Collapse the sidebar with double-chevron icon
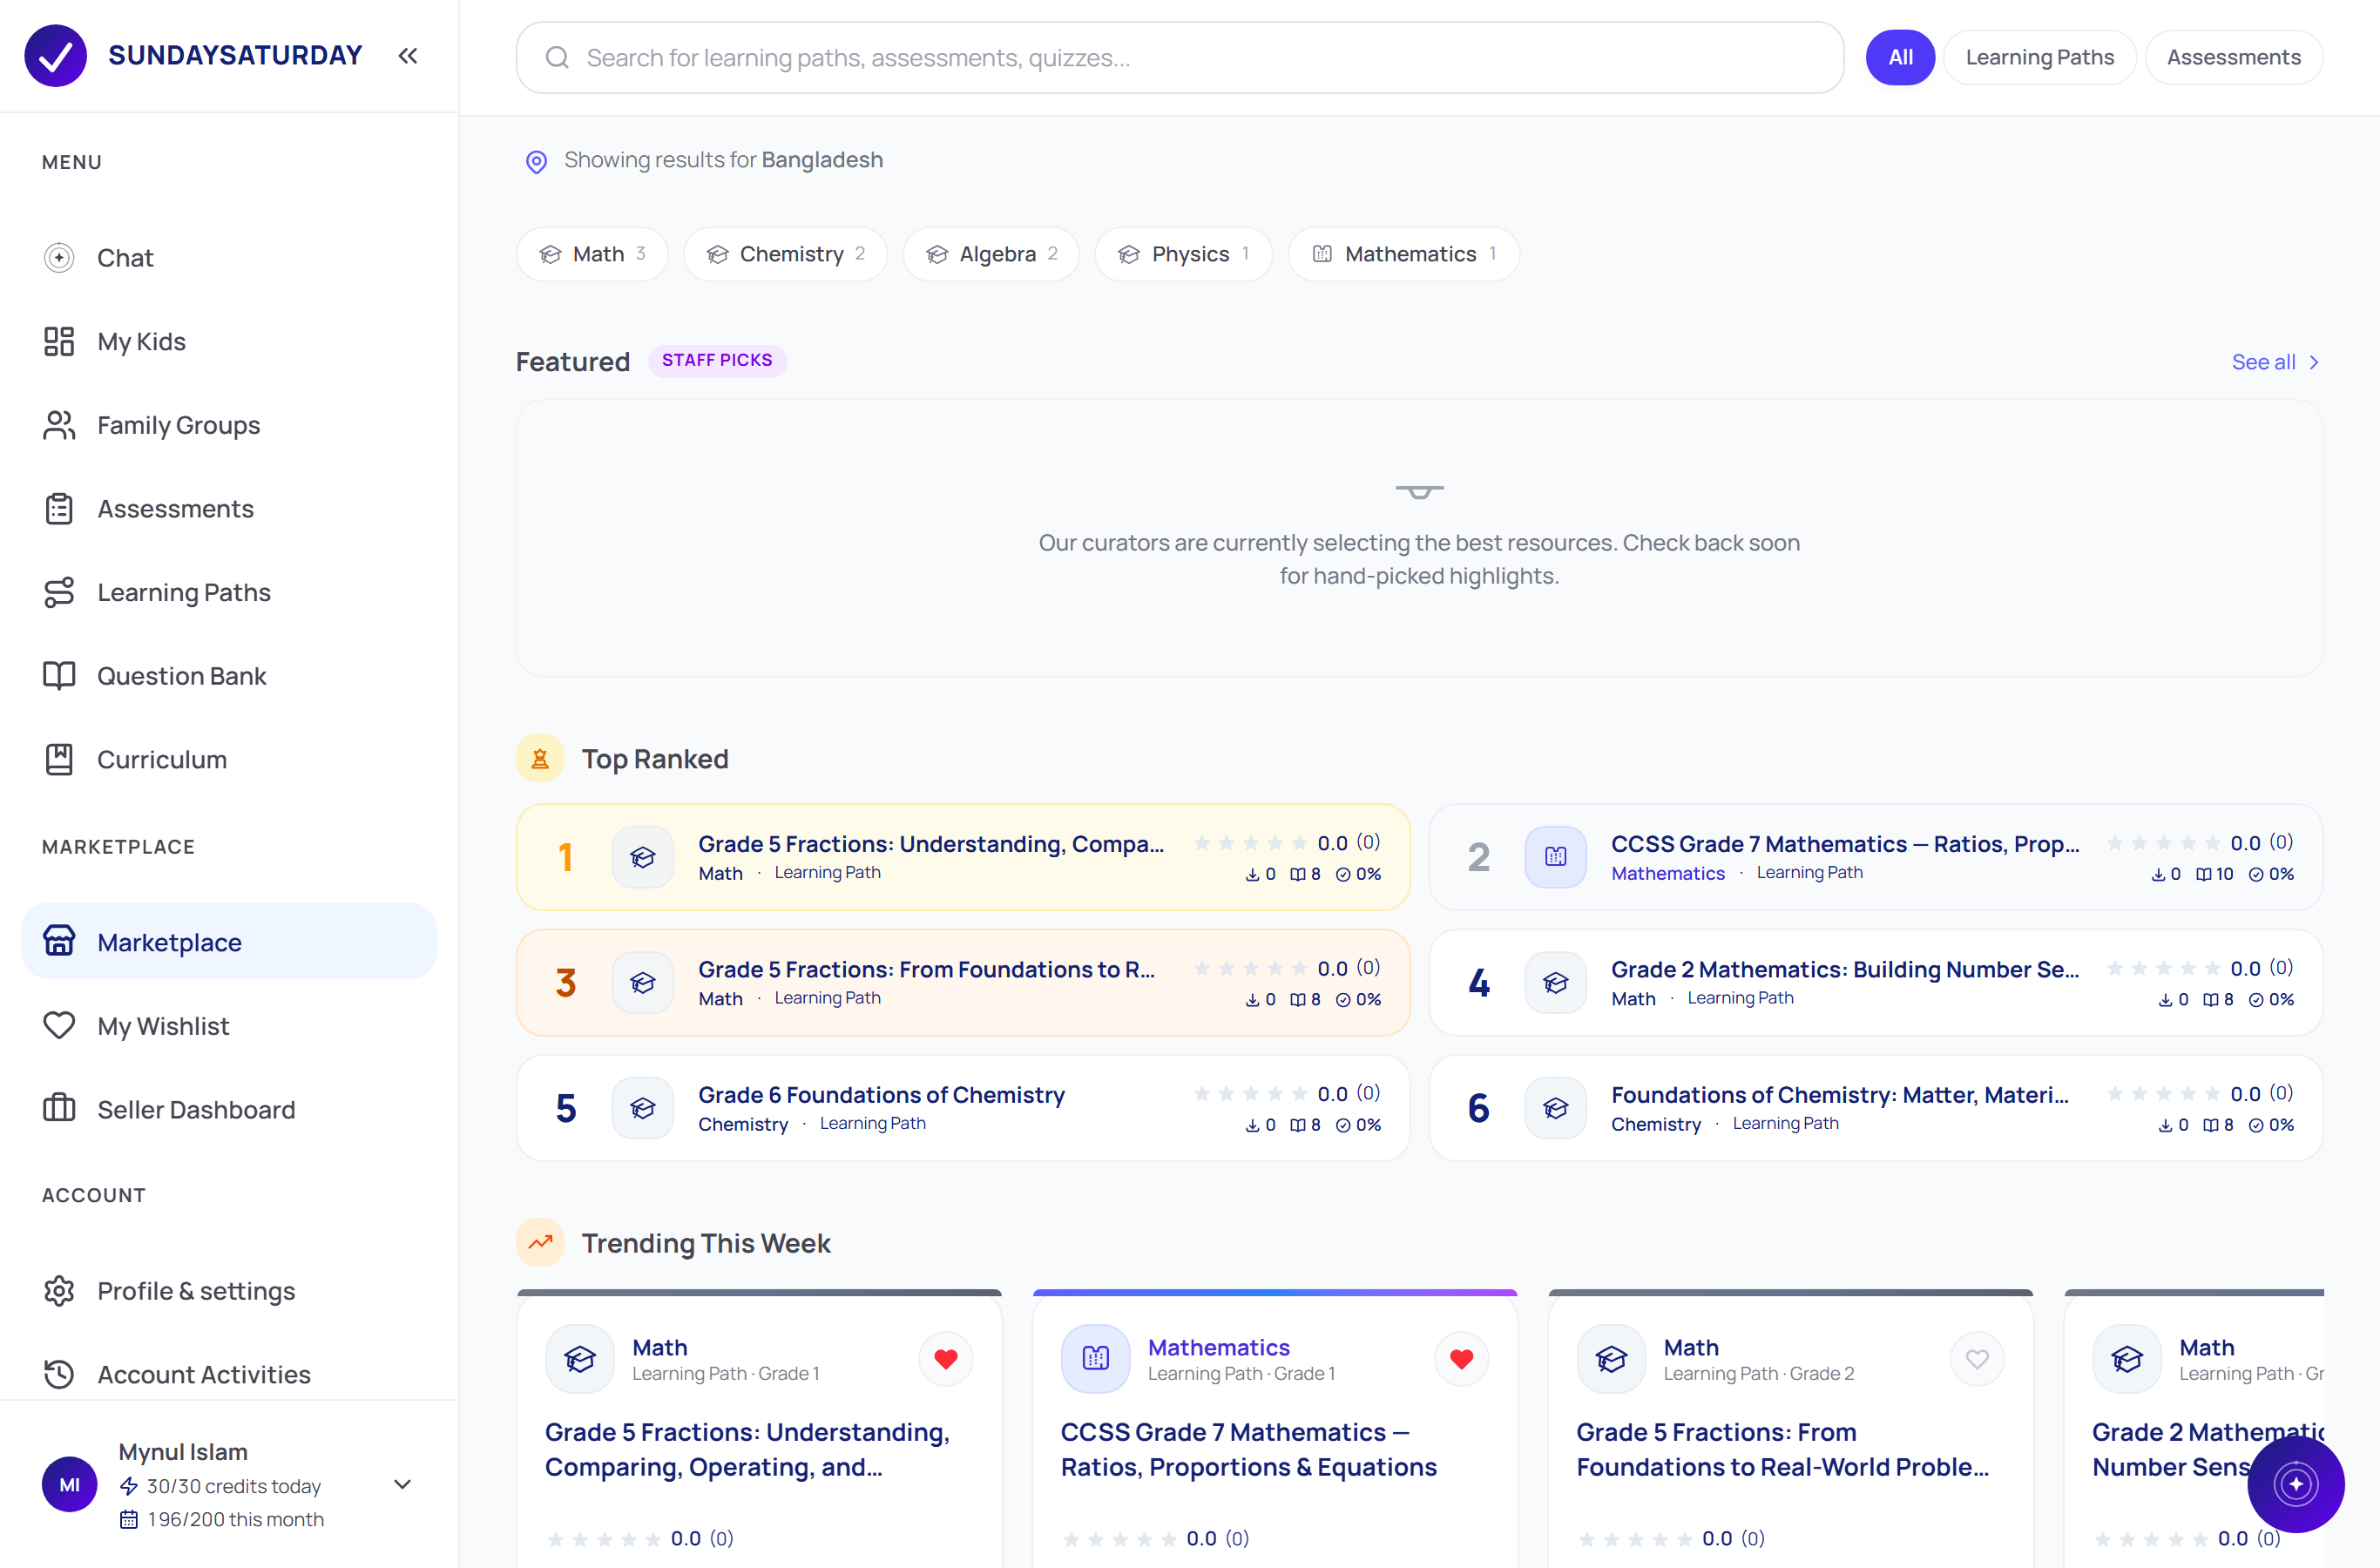Viewport: 2380px width, 1568px height. click(407, 56)
